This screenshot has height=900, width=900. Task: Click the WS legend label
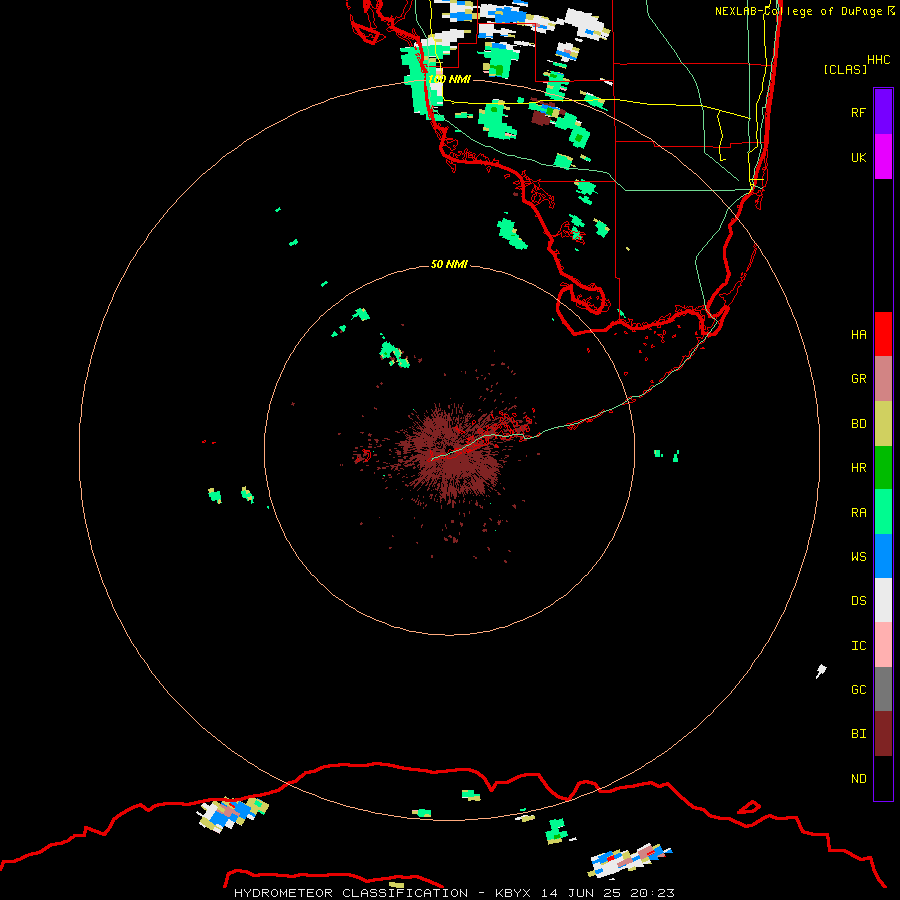[x=859, y=557]
